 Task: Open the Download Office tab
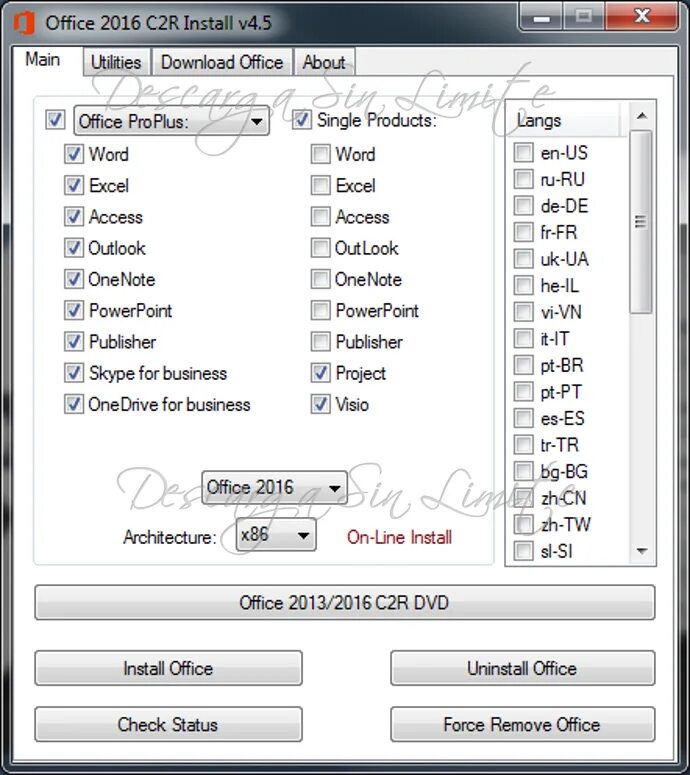(222, 62)
